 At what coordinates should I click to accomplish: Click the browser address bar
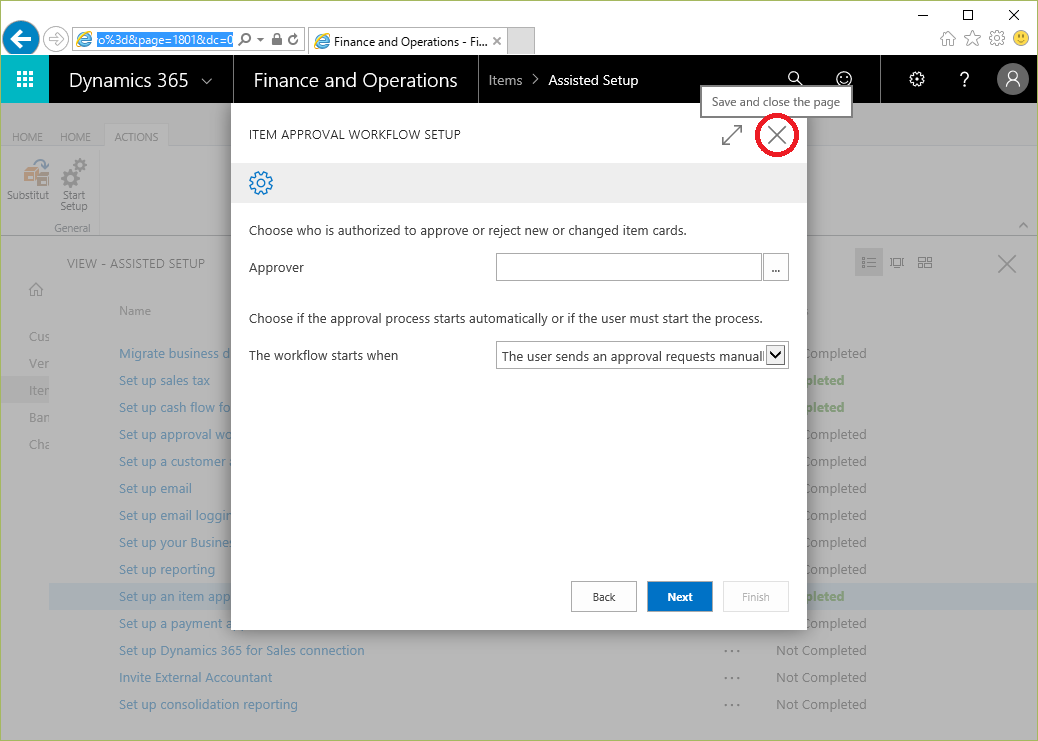pyautogui.click(x=165, y=40)
